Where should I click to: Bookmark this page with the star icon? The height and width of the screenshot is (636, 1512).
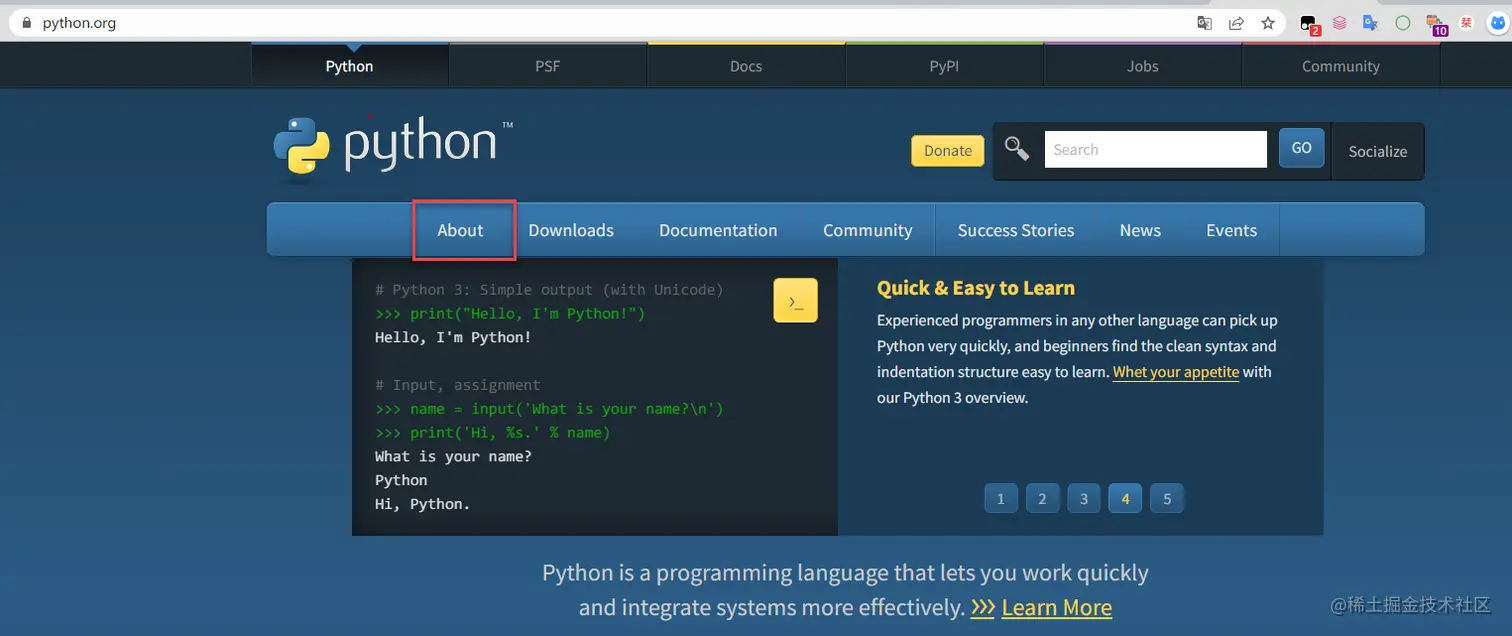point(1268,23)
